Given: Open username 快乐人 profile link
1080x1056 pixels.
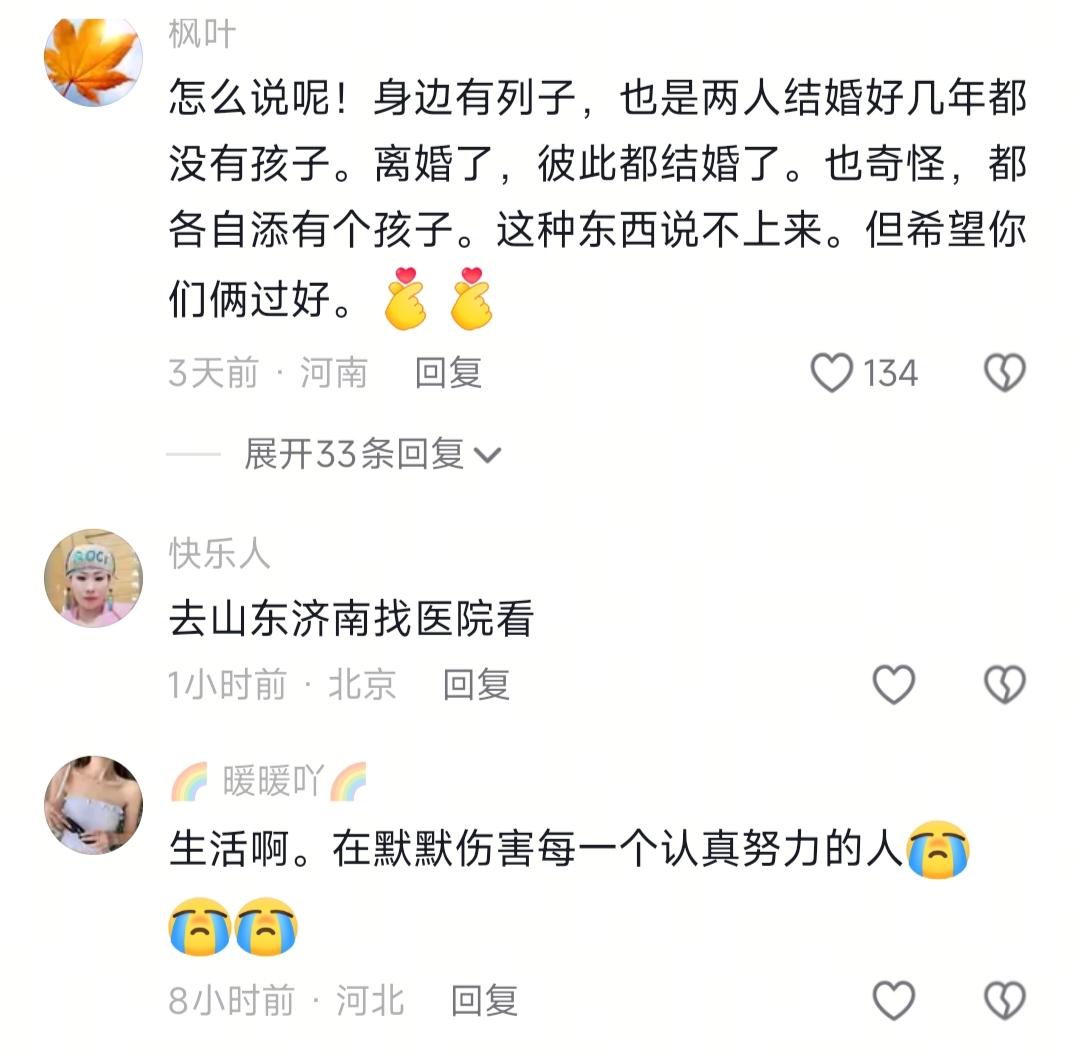Looking at the screenshot, I should (x=219, y=553).
